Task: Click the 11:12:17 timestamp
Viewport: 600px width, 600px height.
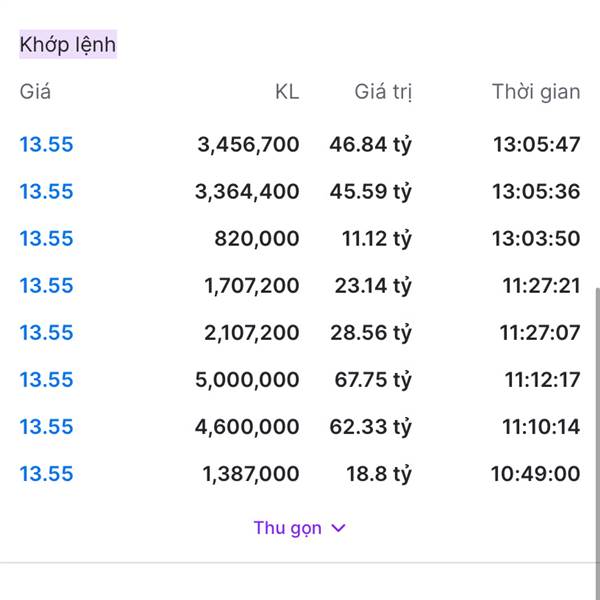Action: (x=541, y=379)
